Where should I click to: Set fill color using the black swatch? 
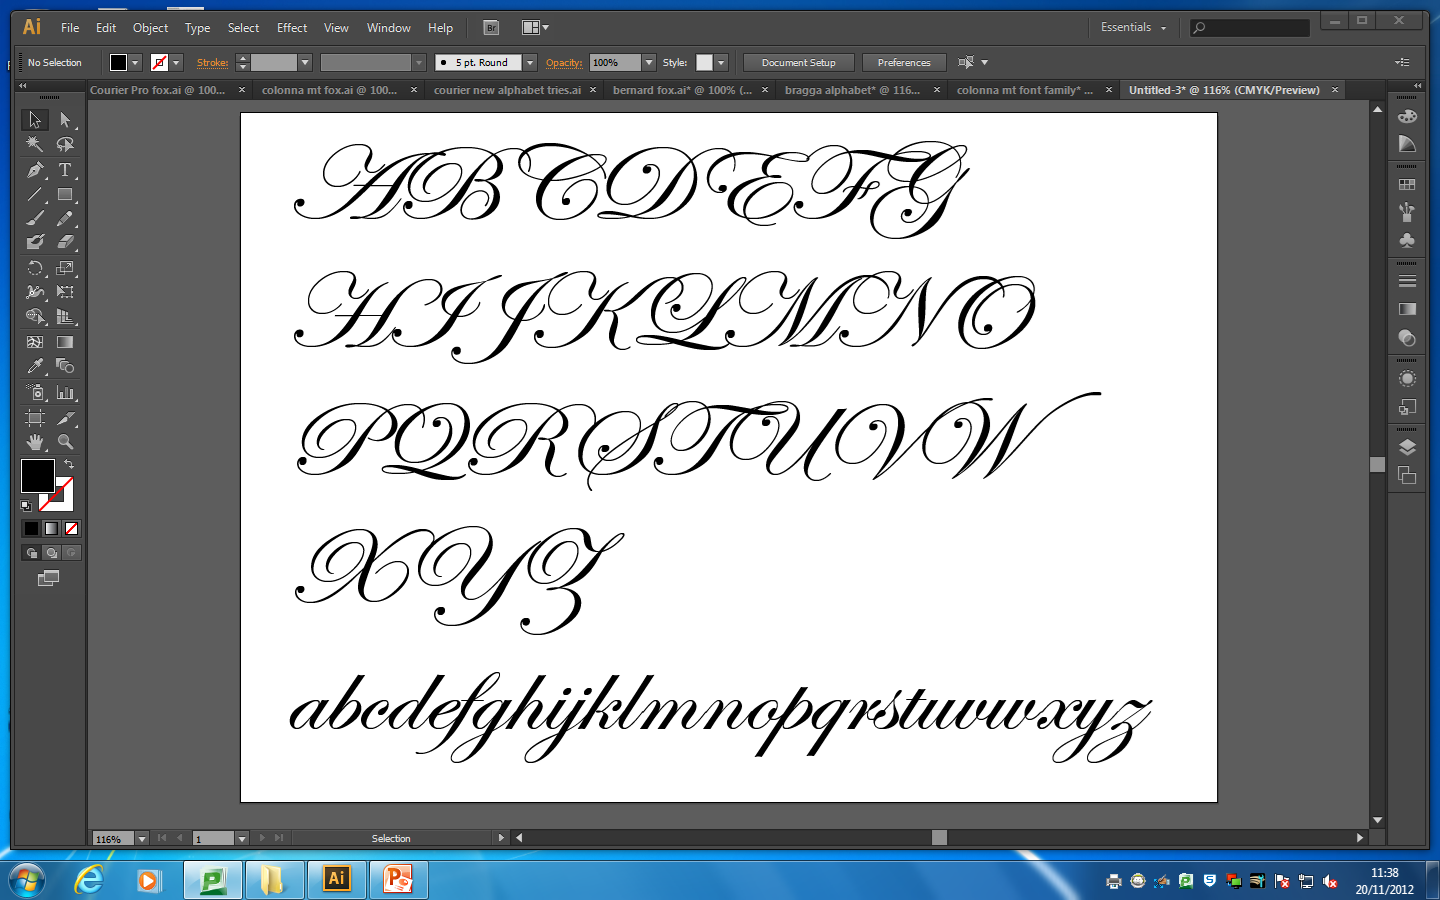coord(30,528)
